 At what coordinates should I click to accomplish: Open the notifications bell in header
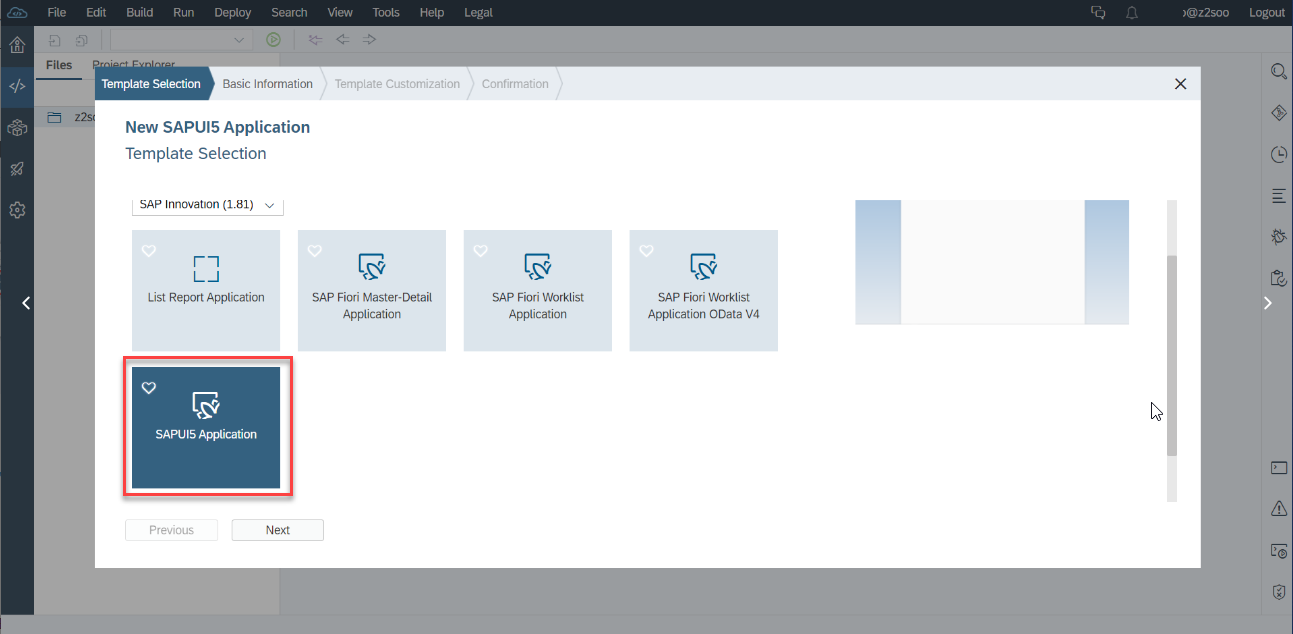tap(1132, 13)
